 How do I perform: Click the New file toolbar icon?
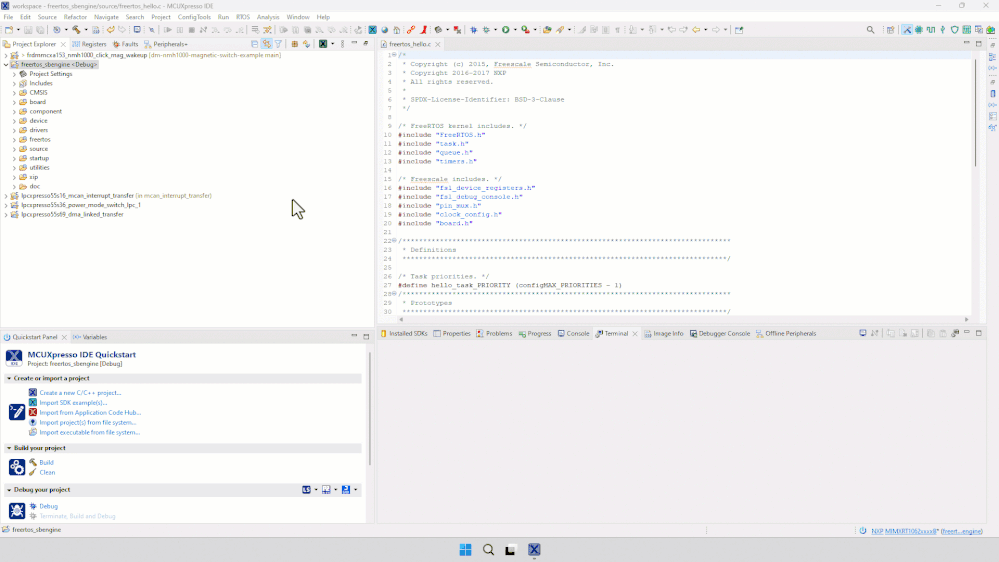pyautogui.click(x=9, y=29)
